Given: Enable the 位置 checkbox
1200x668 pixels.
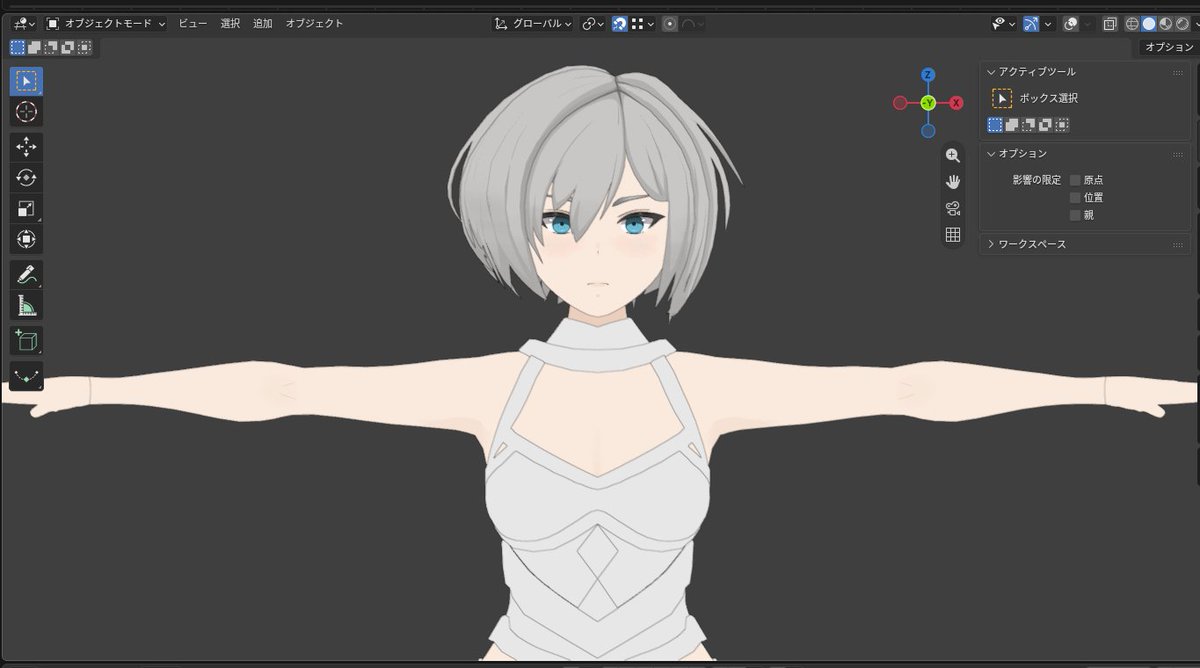Looking at the screenshot, I should coord(1075,198).
